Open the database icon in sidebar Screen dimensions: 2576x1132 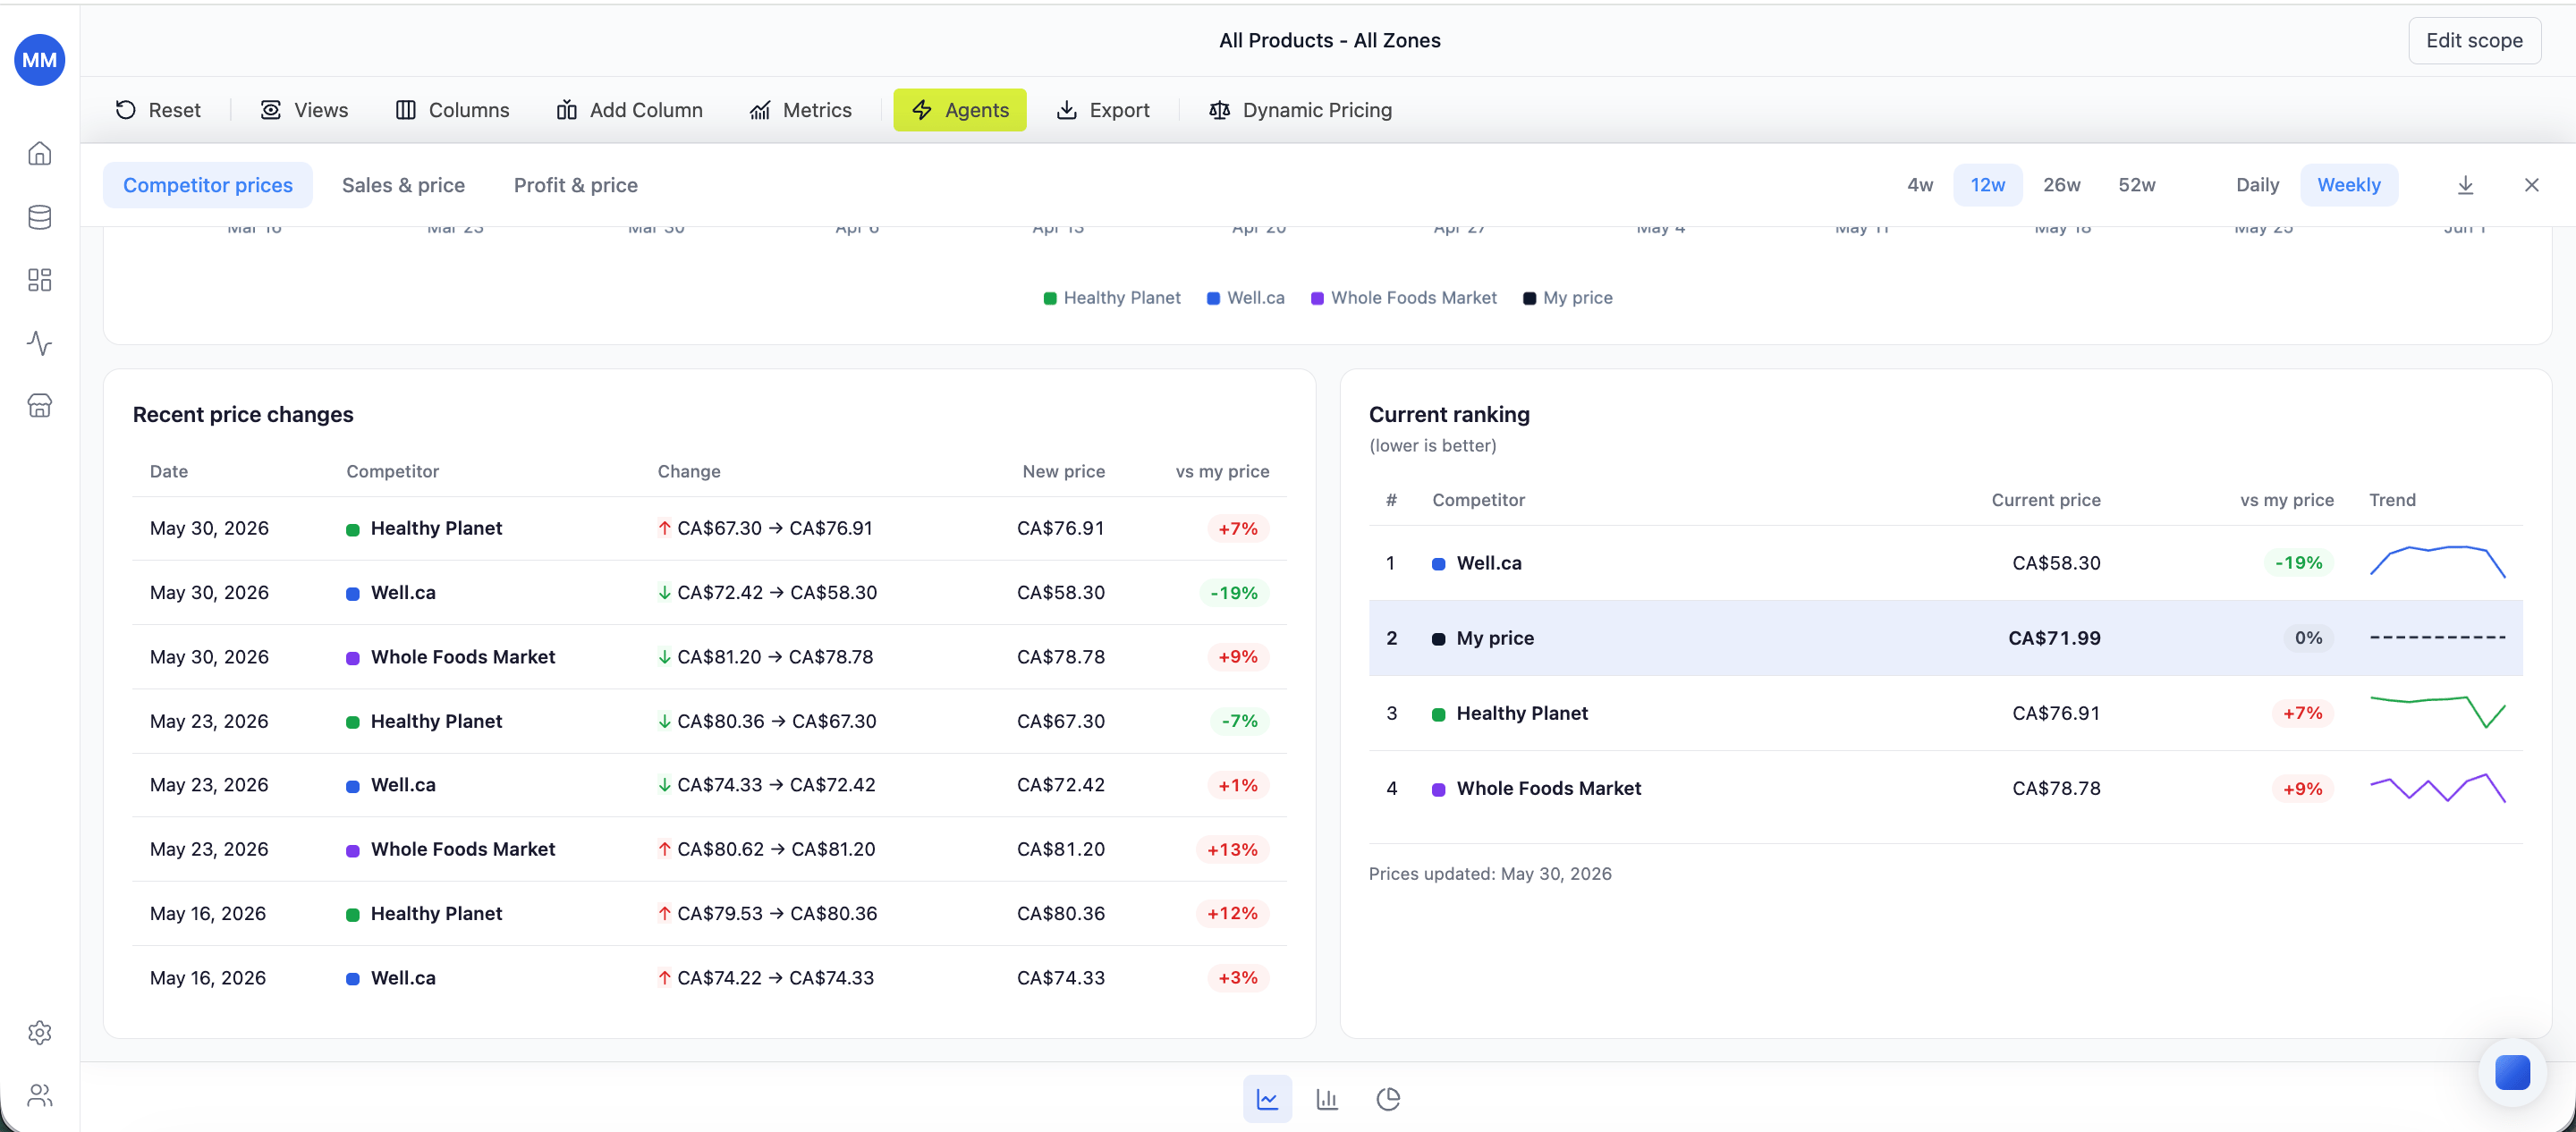[x=40, y=217]
